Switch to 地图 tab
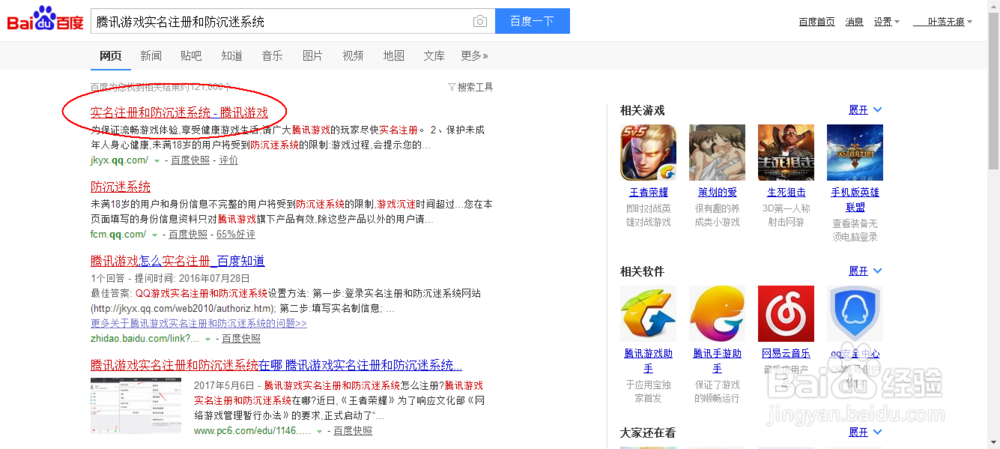Image resolution: width=1000 pixels, height=449 pixels. (x=393, y=55)
